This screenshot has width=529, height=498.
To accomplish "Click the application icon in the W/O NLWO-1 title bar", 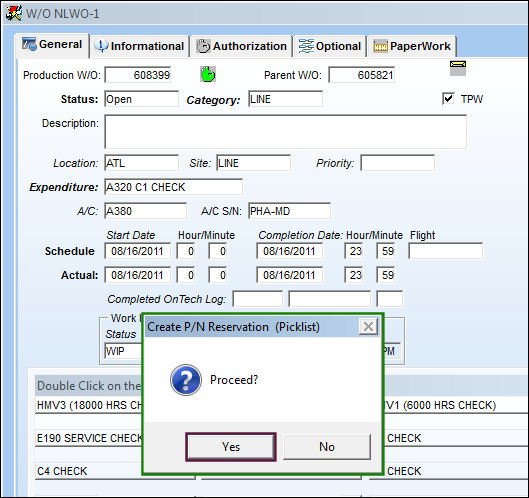I will (14, 13).
